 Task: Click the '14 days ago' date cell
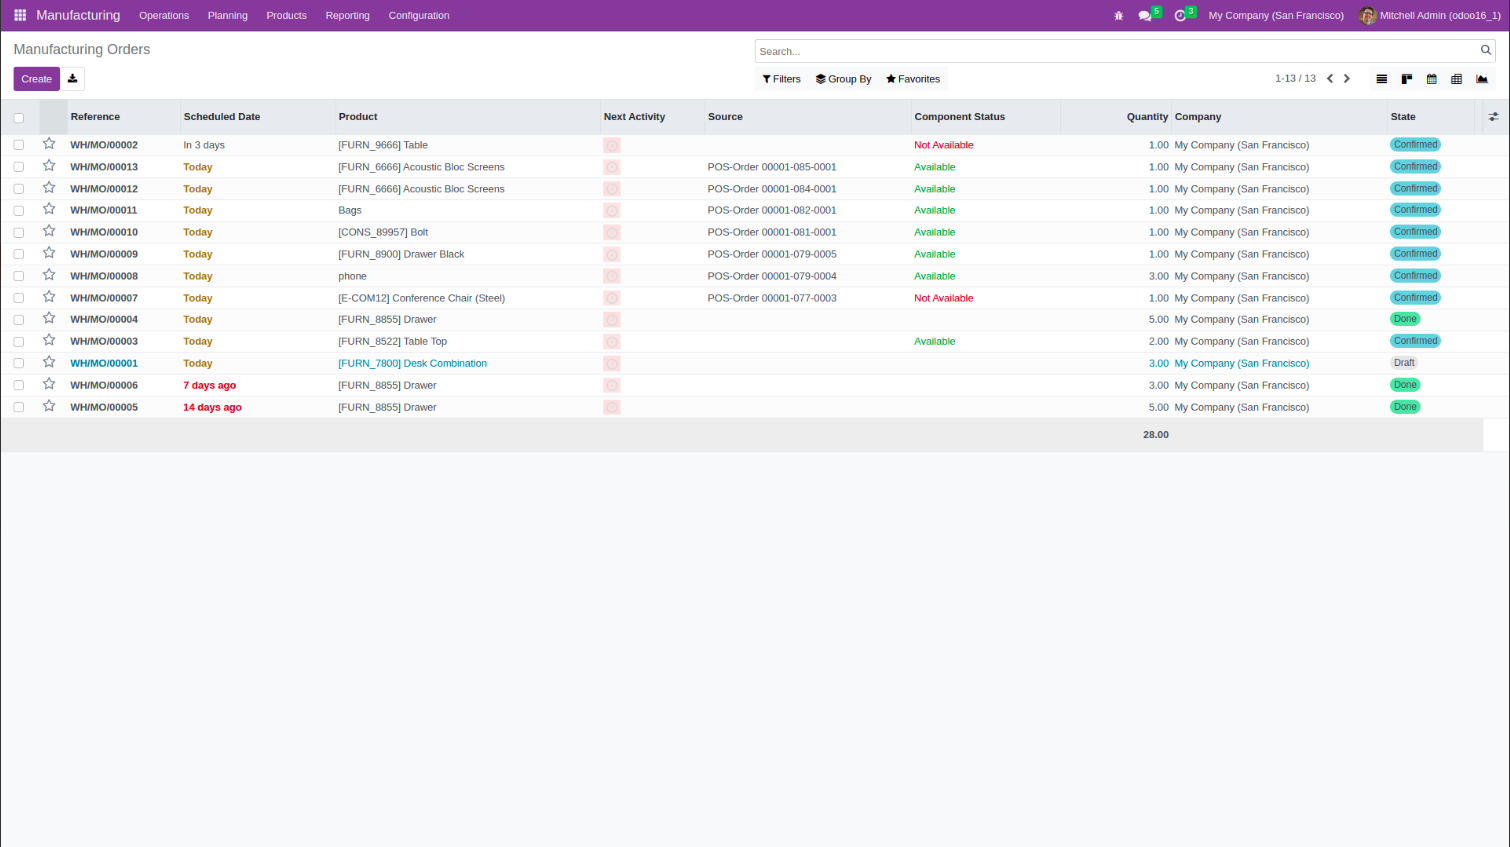pyautogui.click(x=212, y=407)
